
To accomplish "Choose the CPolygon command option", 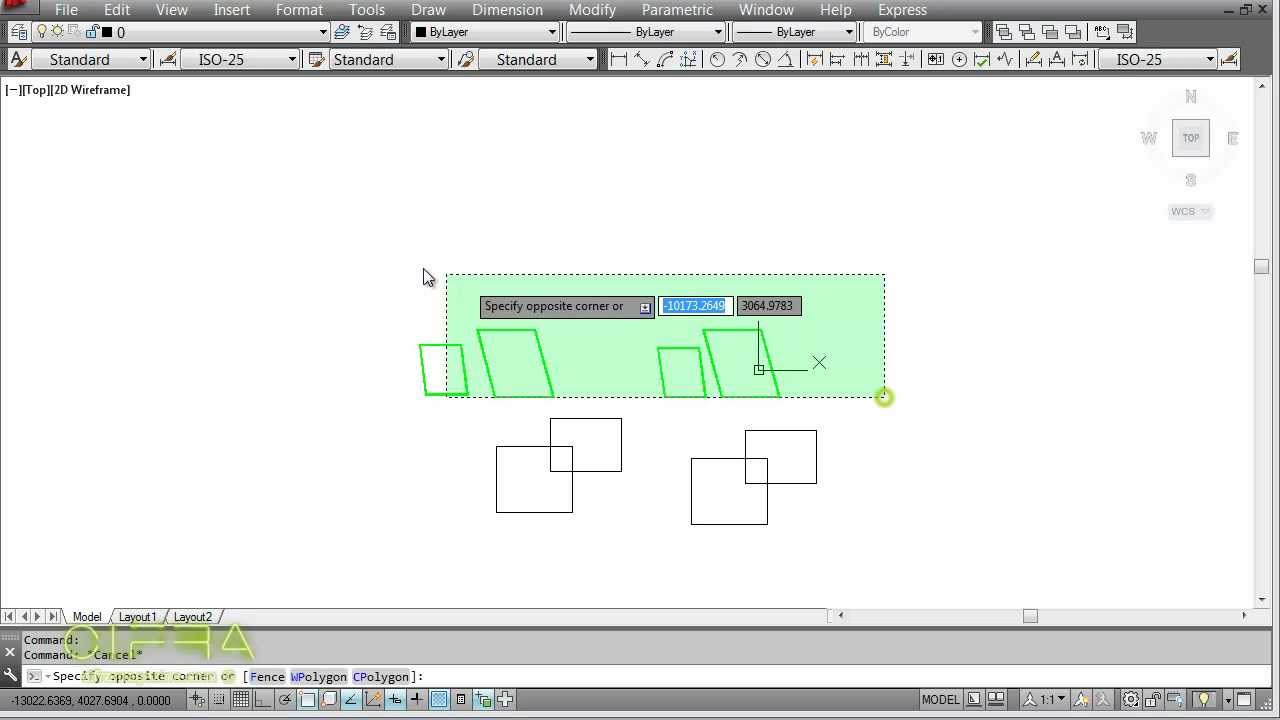I will tap(381, 676).
